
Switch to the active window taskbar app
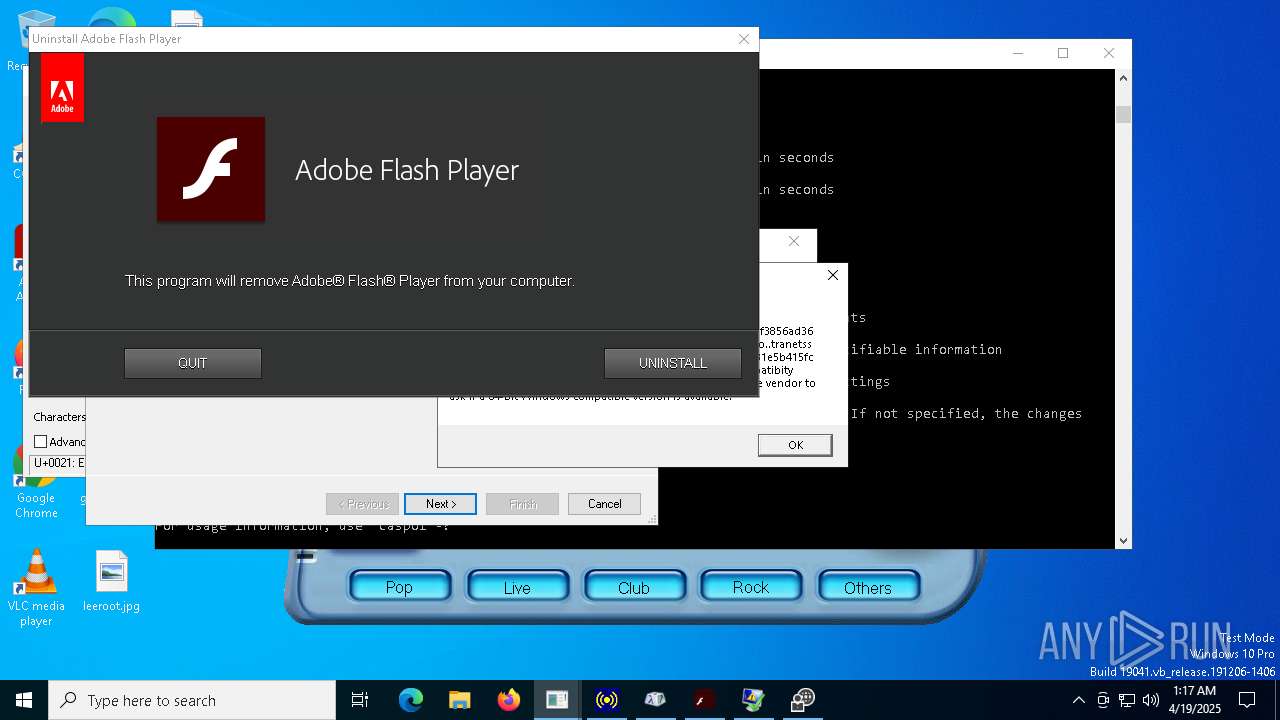(557, 700)
